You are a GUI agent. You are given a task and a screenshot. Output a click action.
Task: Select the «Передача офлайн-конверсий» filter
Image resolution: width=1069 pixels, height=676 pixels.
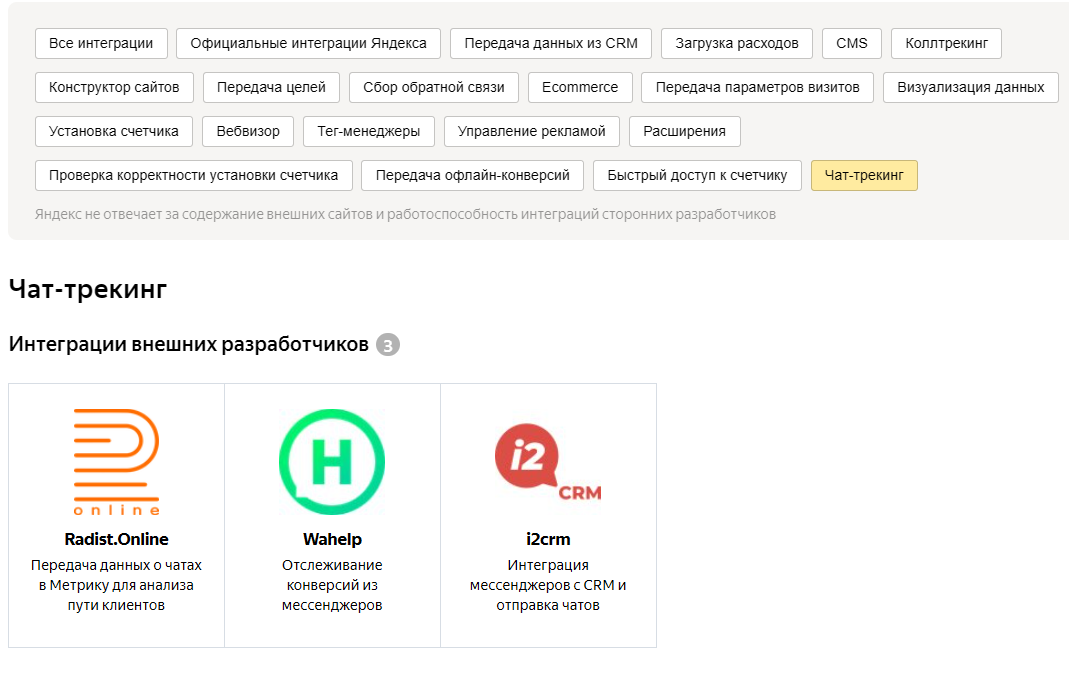tap(477, 175)
